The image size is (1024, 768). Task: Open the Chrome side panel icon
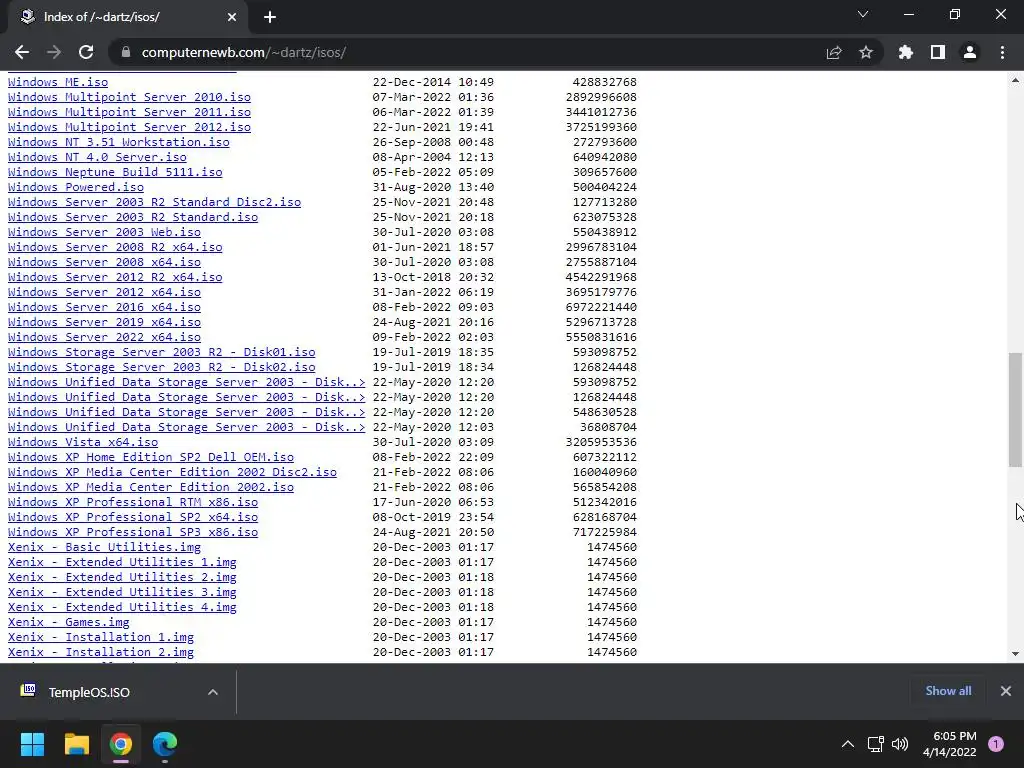coord(938,52)
